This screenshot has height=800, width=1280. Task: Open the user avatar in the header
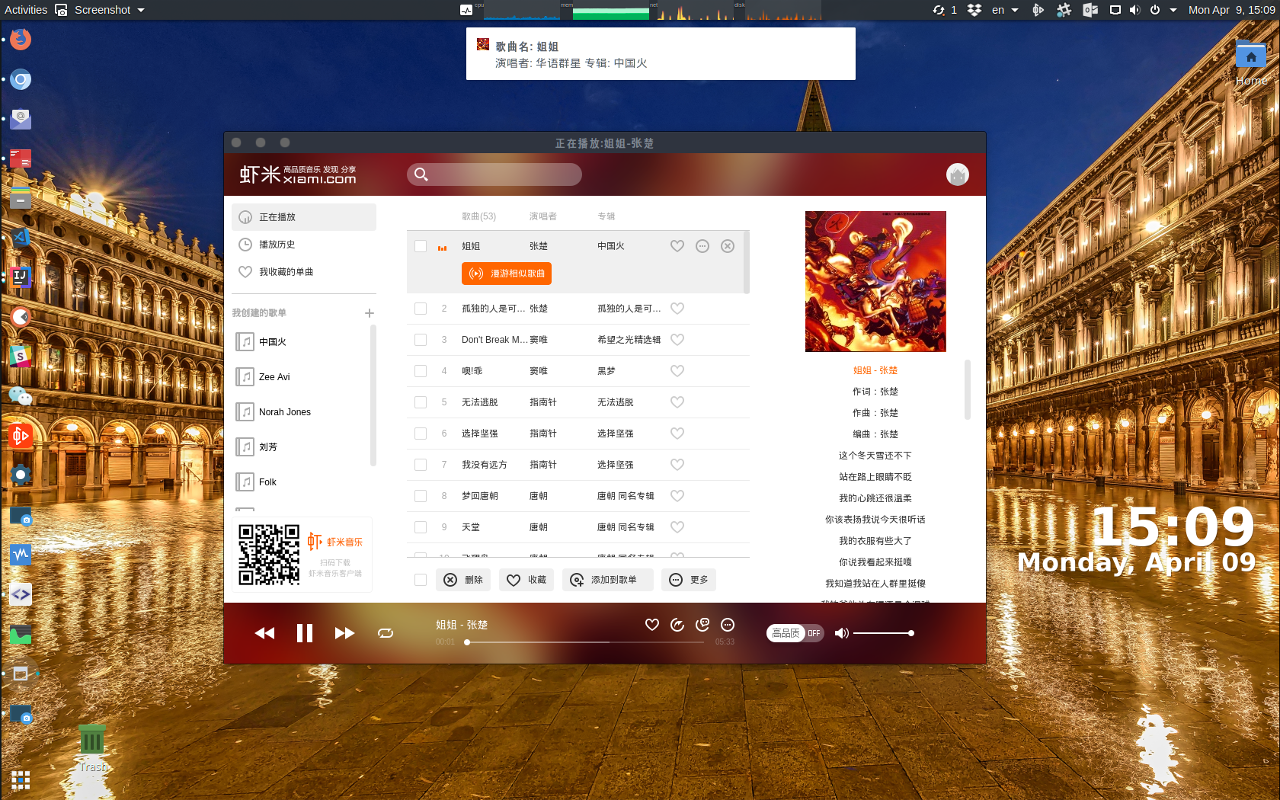(x=957, y=174)
